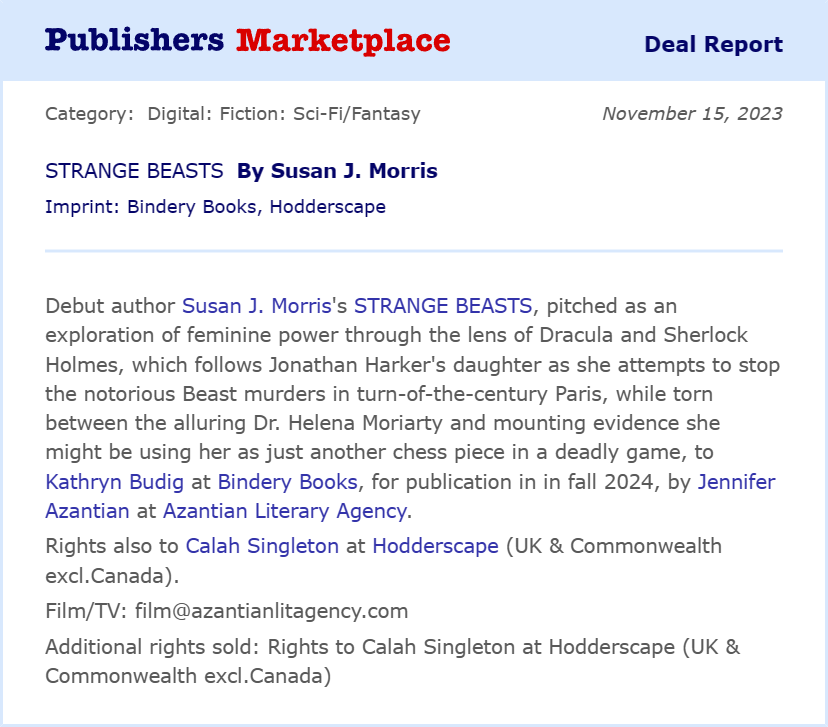828x727 pixels.
Task: Follow the blue Hodderscape hyperlink
Action: [x=435, y=546]
